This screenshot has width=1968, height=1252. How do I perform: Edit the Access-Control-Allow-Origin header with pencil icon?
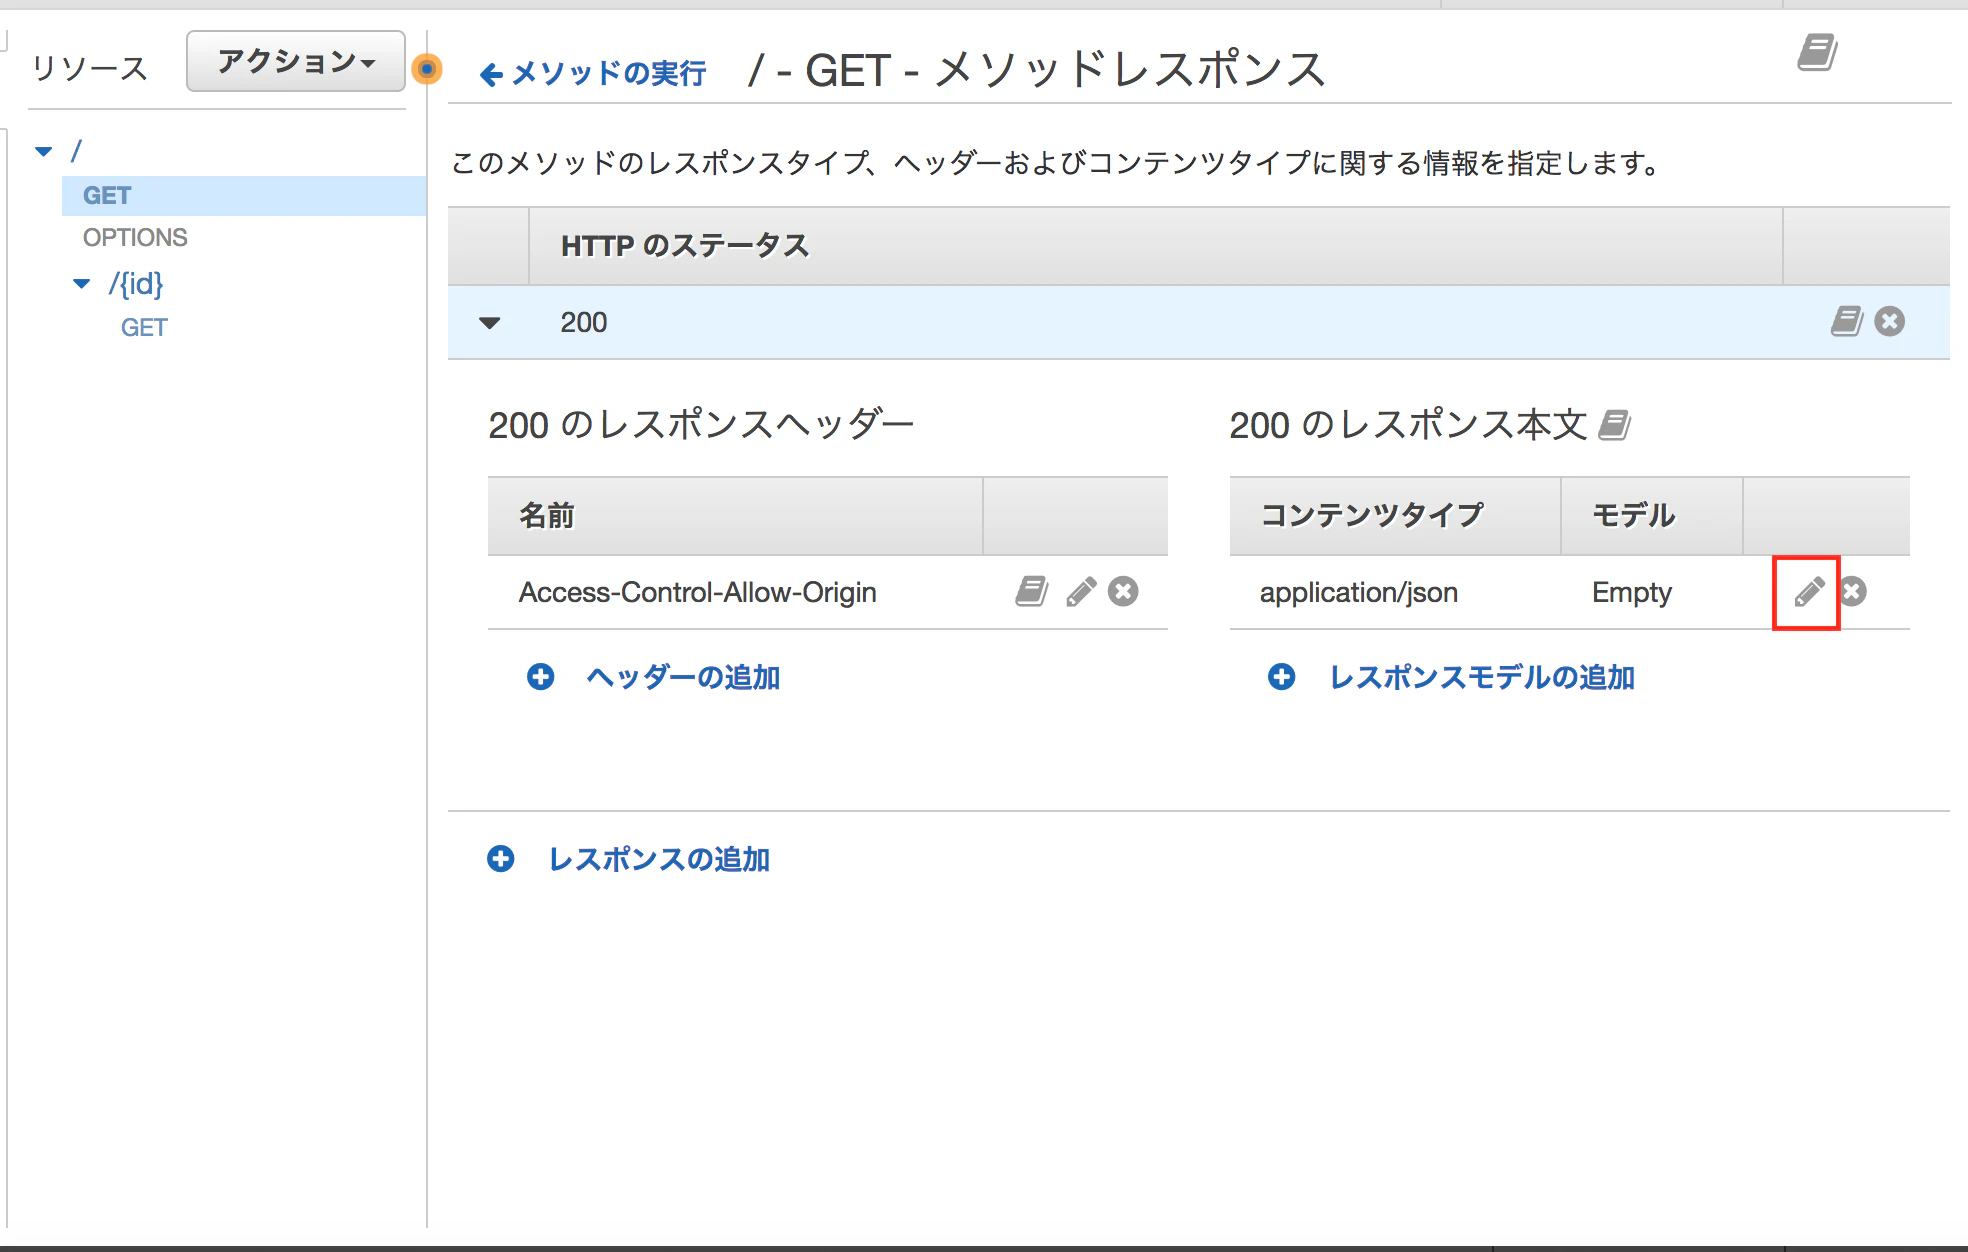click(1081, 591)
